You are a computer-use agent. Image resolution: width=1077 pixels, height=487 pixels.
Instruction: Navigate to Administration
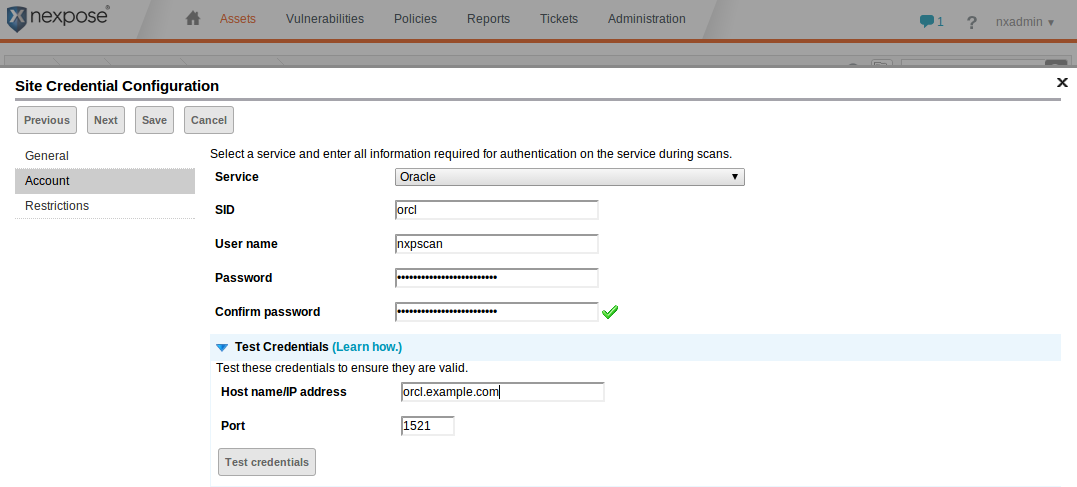(x=646, y=19)
